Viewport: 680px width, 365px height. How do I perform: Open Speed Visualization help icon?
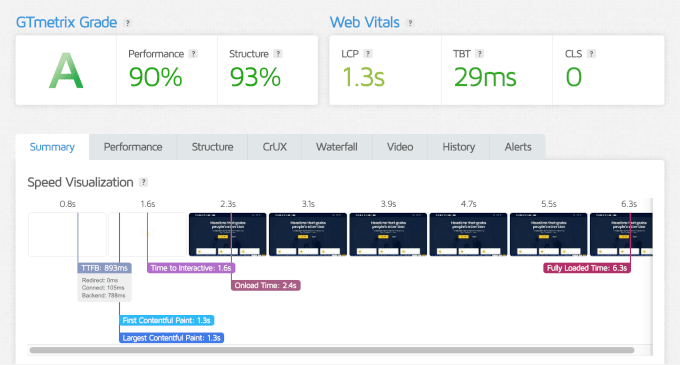143,182
